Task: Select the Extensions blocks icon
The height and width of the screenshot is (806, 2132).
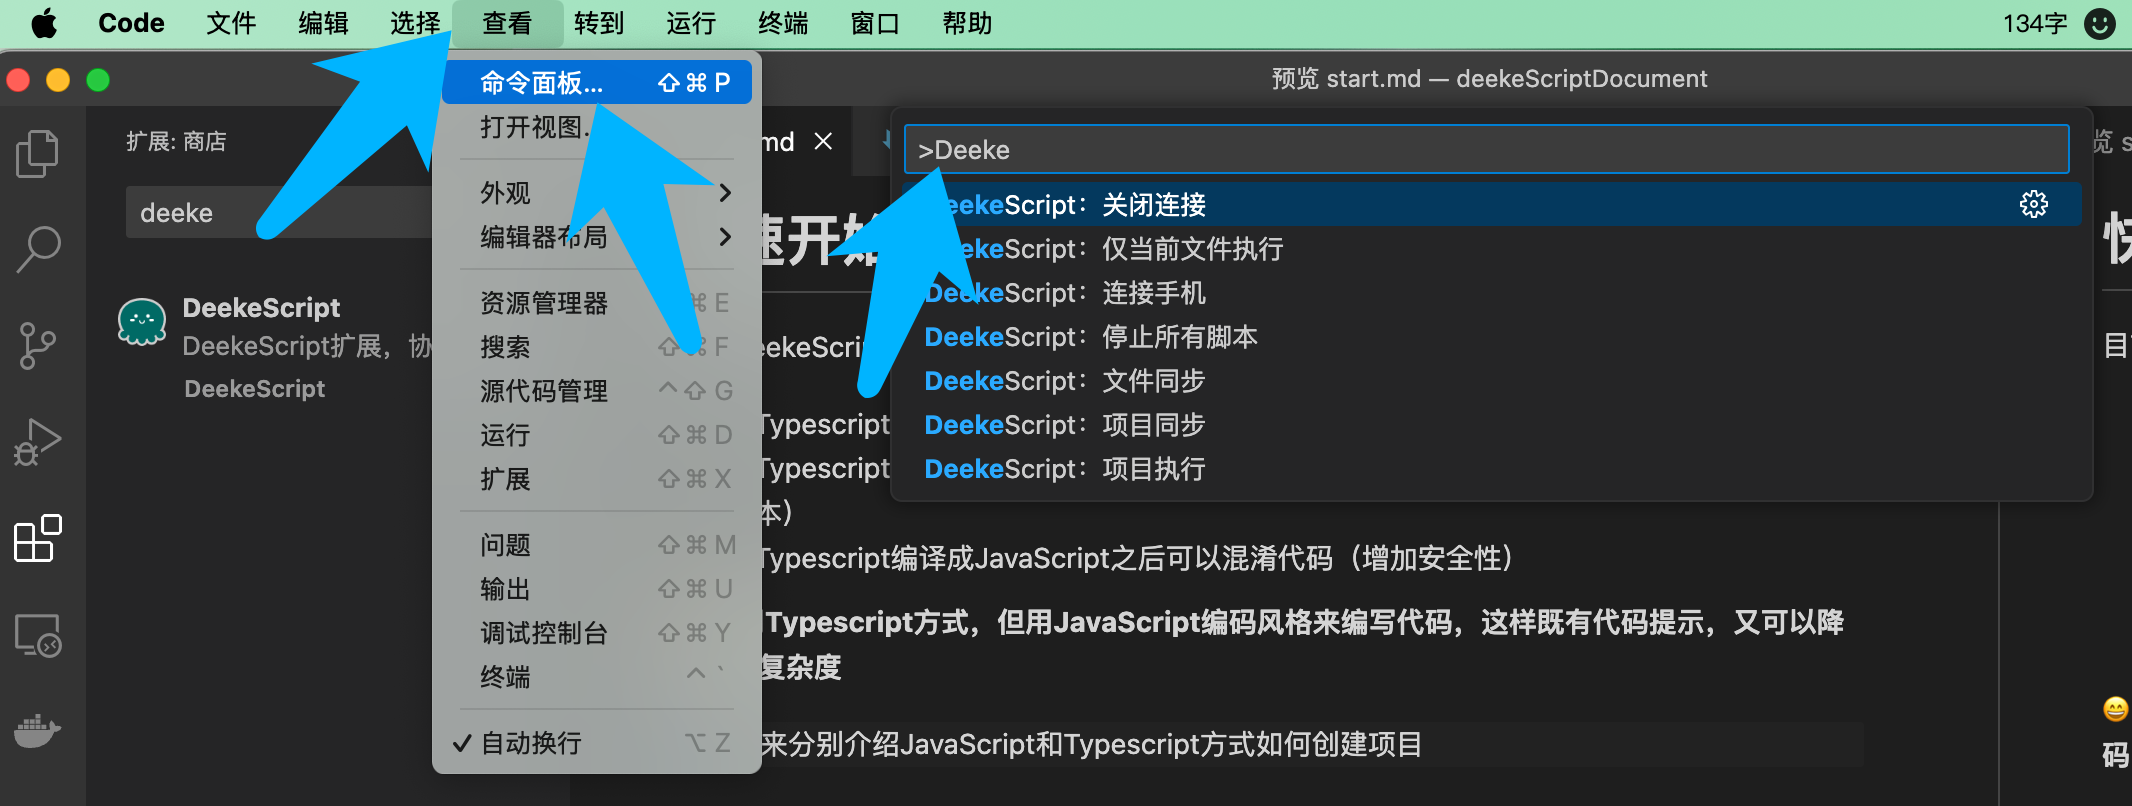Action: coord(38,539)
